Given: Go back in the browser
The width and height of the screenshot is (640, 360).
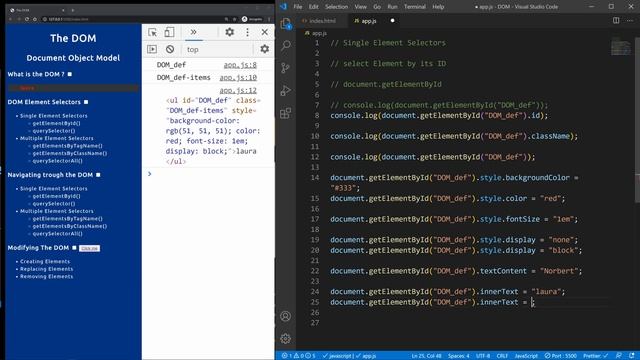Looking at the screenshot, I should click(11, 19).
